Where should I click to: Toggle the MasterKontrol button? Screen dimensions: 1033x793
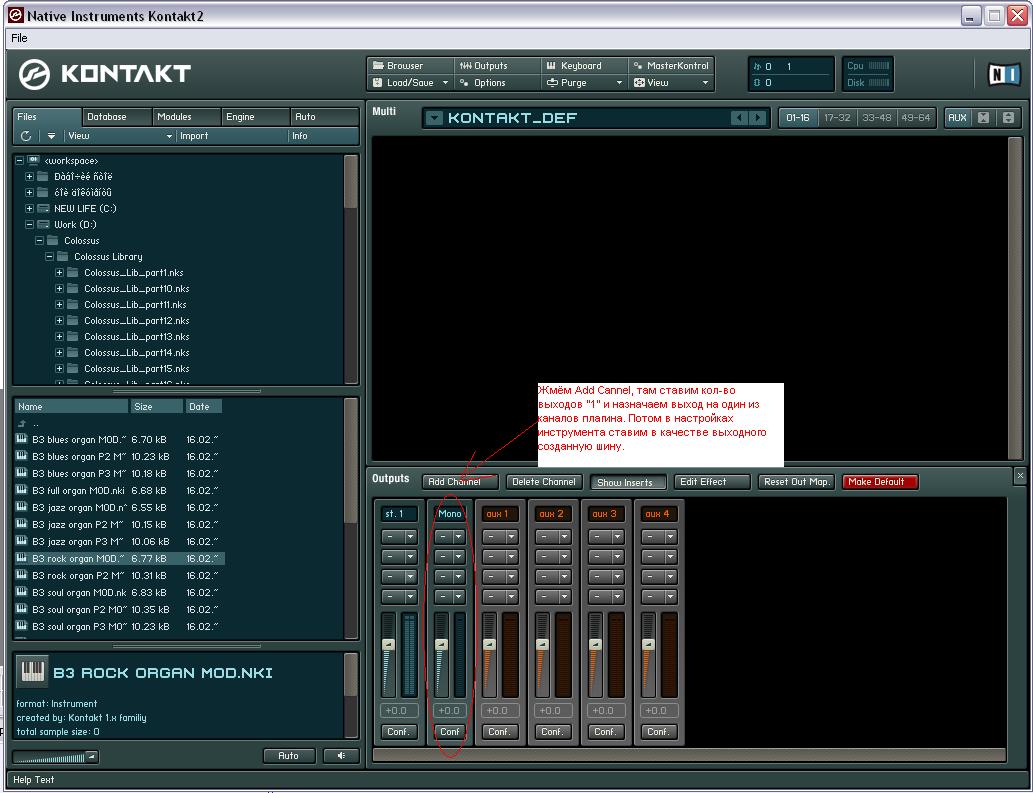(670, 66)
